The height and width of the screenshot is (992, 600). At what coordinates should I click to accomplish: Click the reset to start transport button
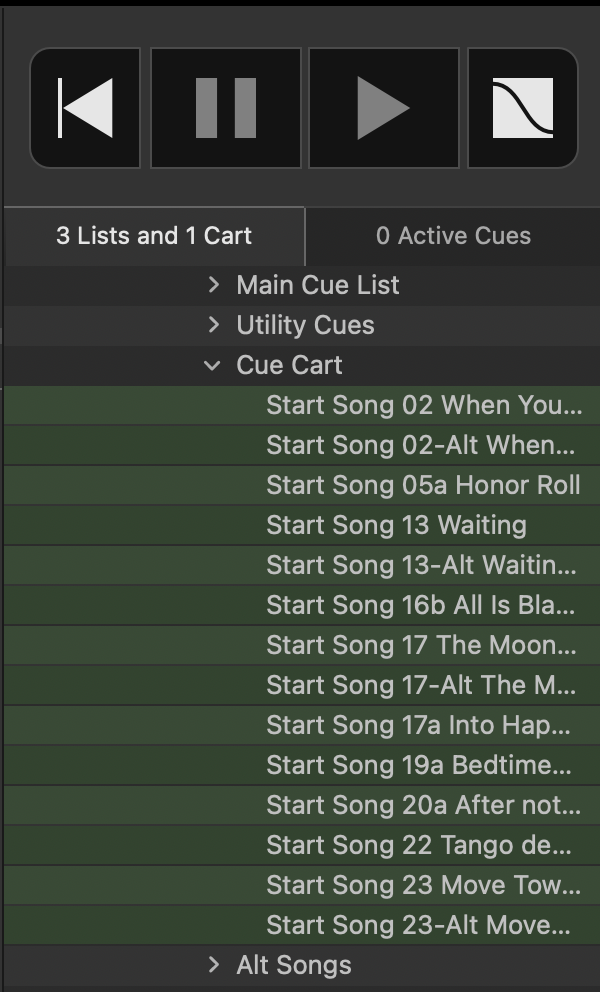coord(85,108)
